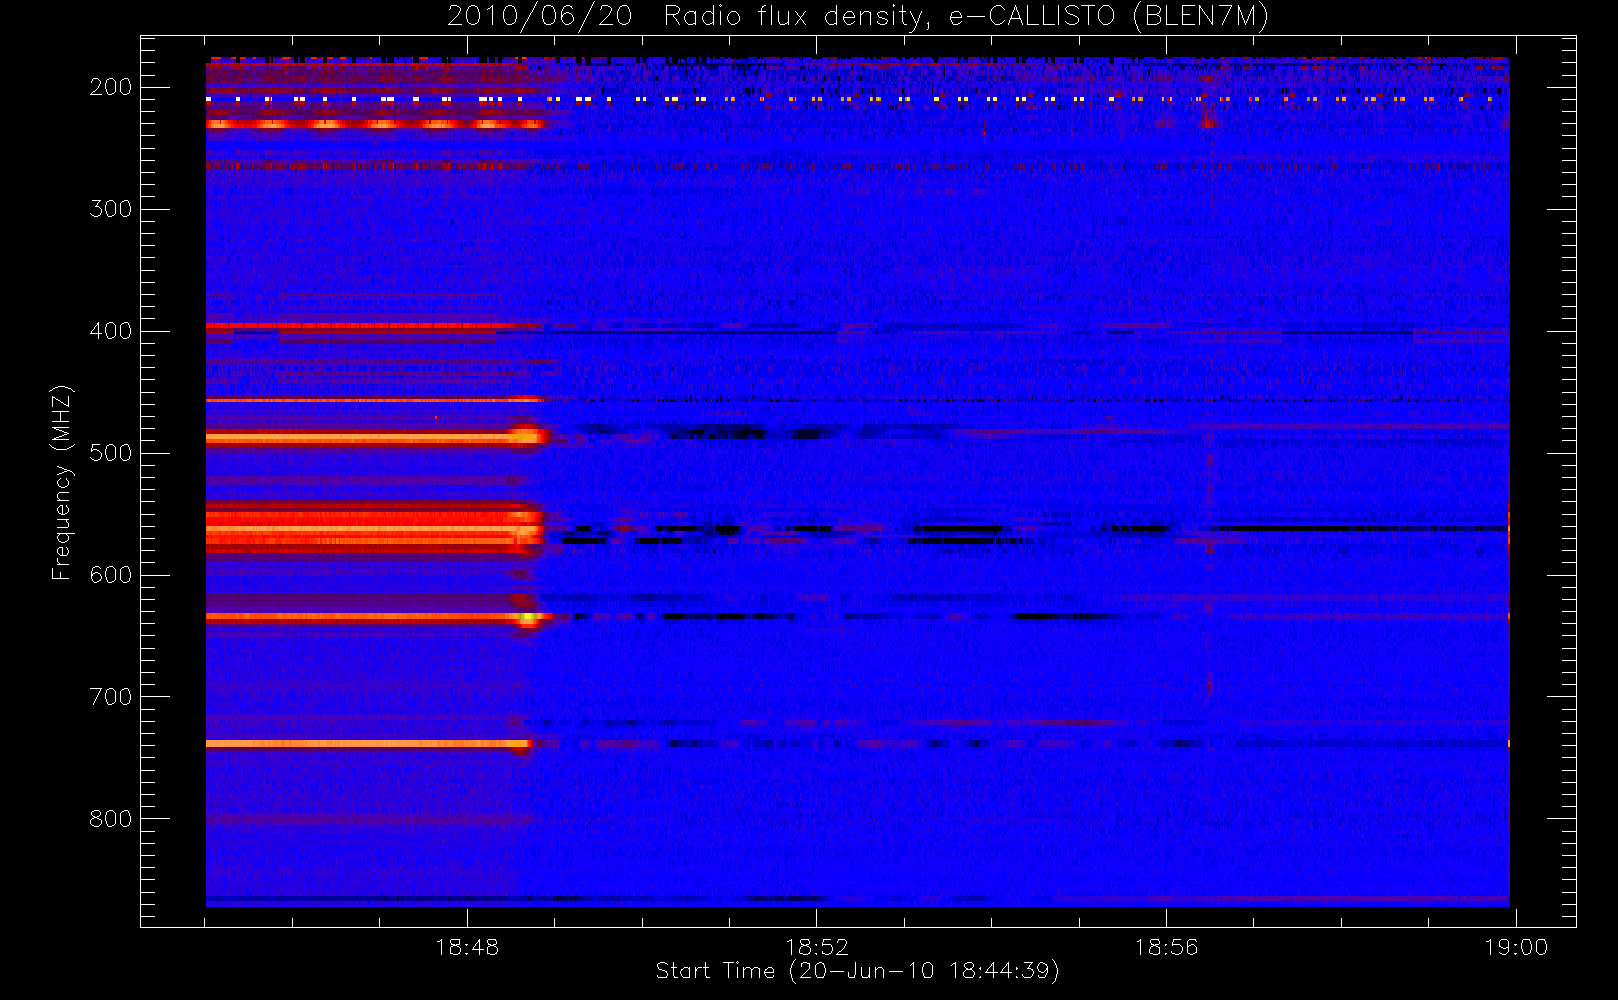This screenshot has height=1000, width=1618.
Task: Click the 18:52 time tick label
Action: point(817,947)
